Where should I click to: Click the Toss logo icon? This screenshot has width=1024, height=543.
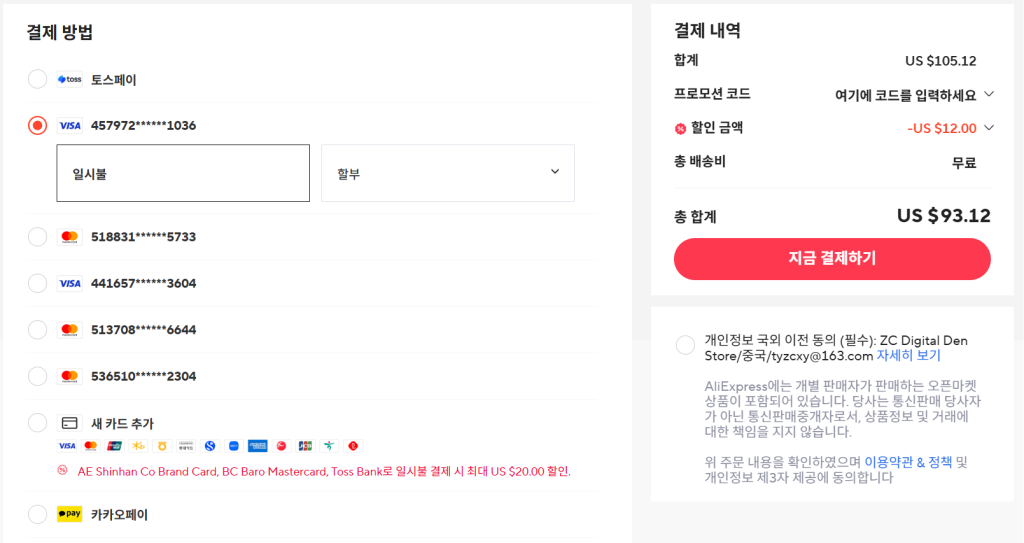(x=69, y=79)
